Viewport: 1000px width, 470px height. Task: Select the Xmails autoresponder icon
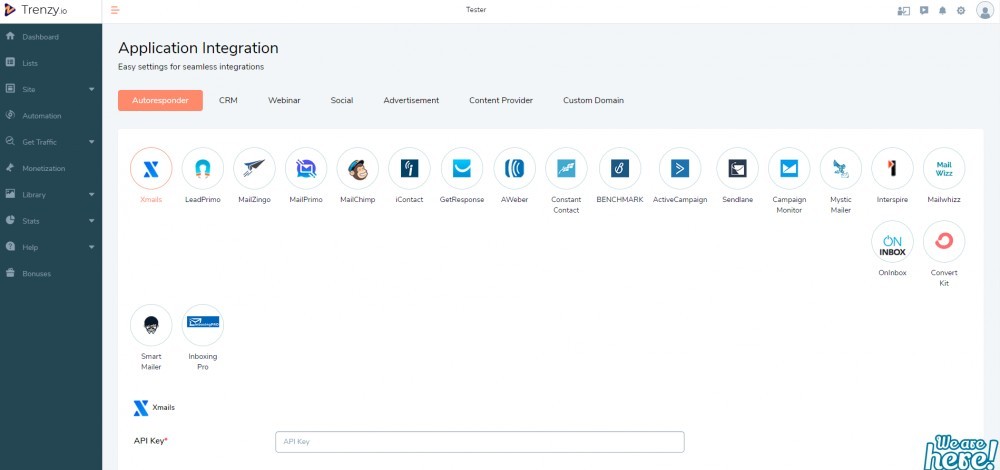[151, 168]
